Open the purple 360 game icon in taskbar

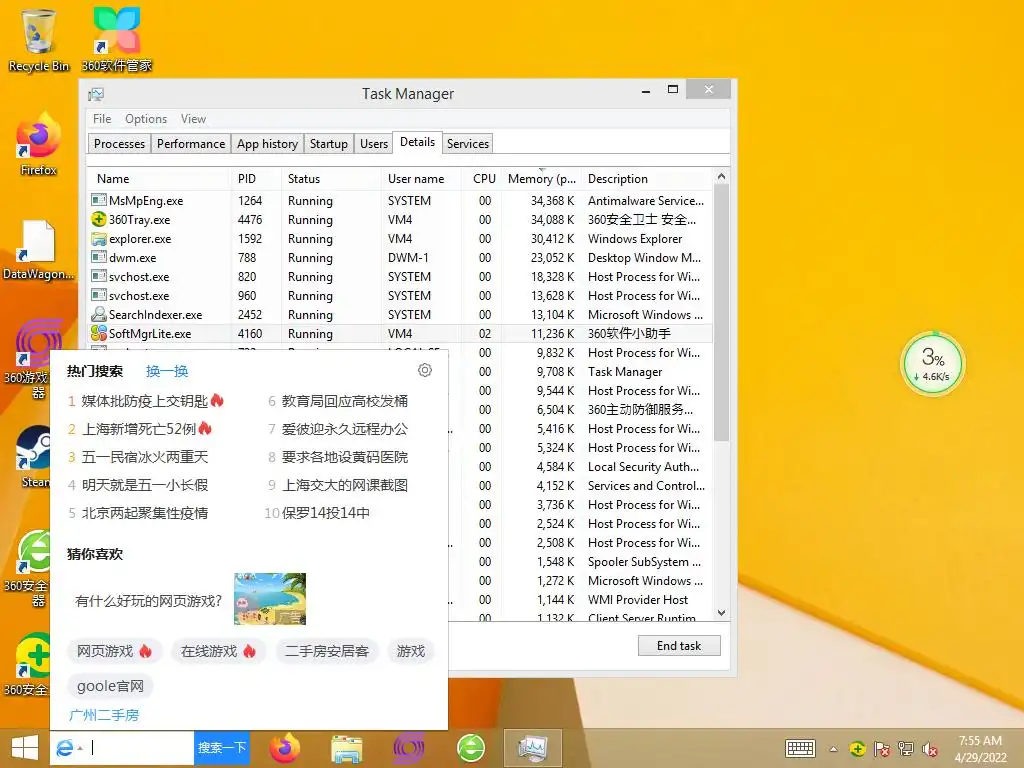point(409,748)
